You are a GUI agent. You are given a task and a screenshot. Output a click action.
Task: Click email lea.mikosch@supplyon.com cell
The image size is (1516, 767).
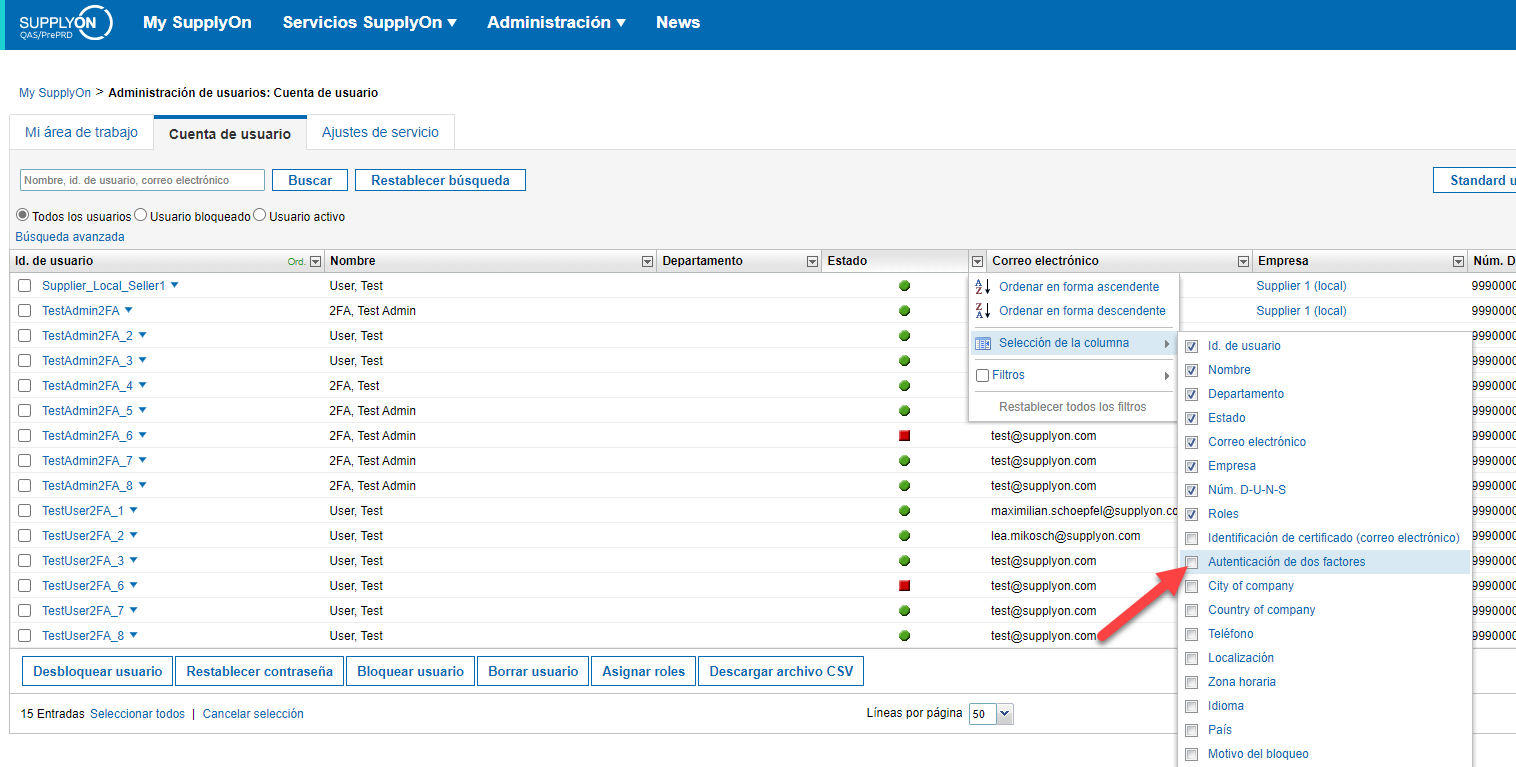coord(1066,536)
